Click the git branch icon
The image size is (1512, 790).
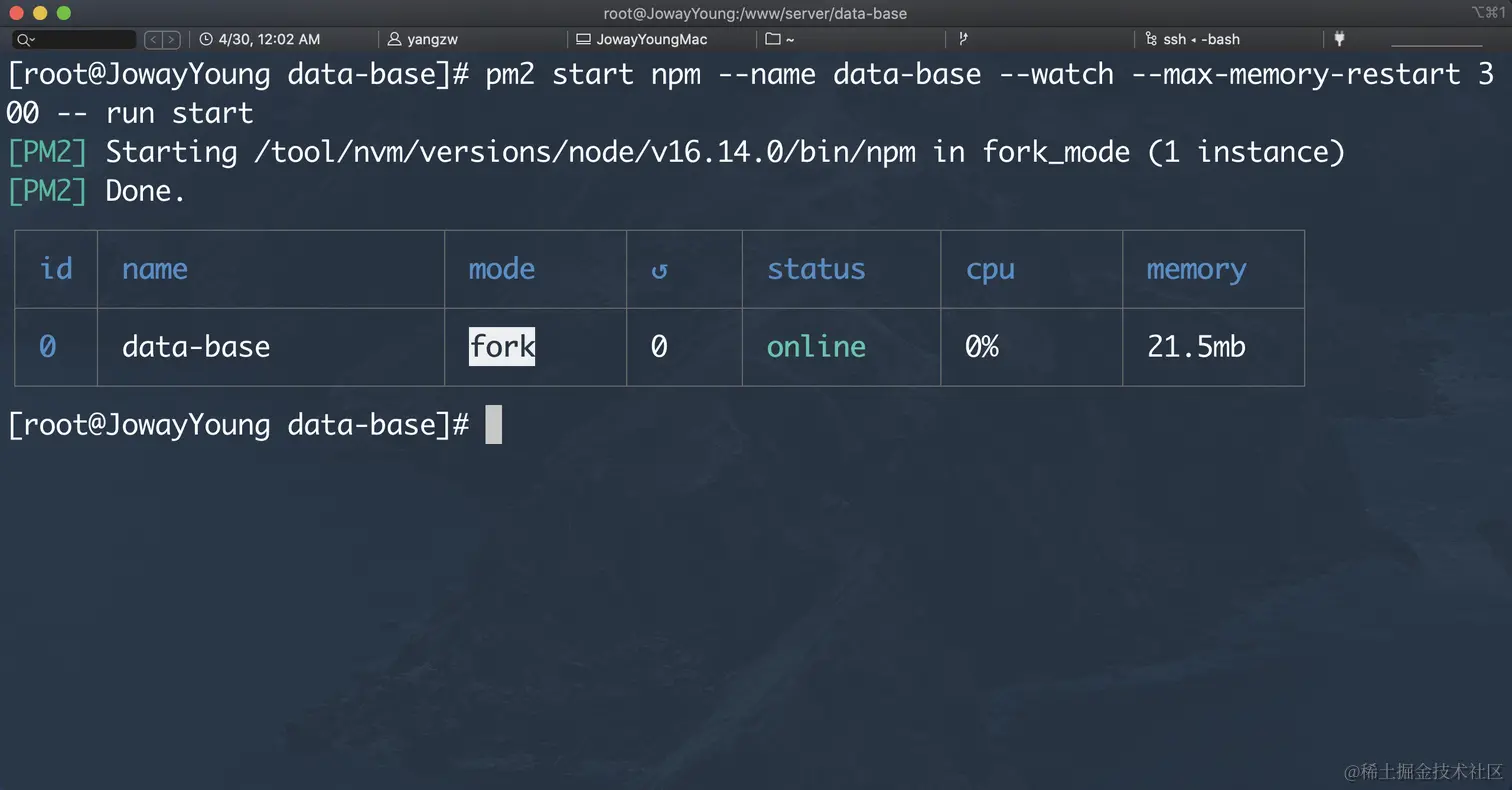(x=963, y=39)
